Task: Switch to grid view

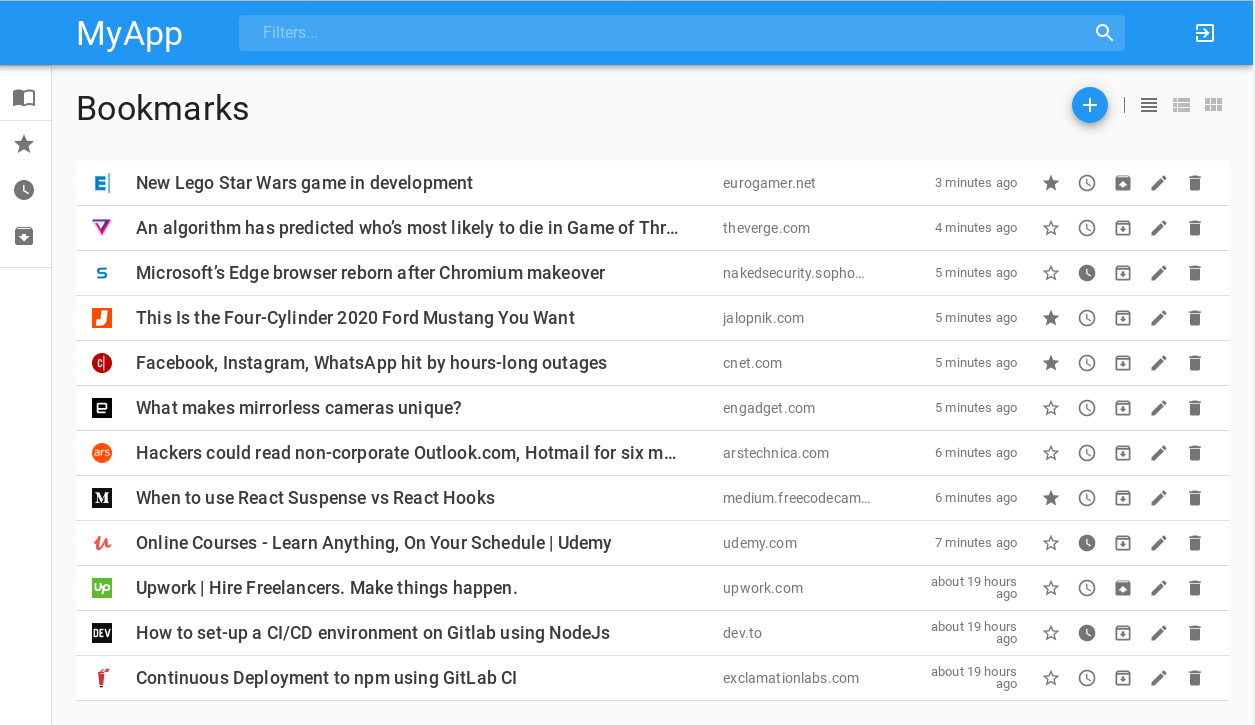Action: [x=1213, y=105]
